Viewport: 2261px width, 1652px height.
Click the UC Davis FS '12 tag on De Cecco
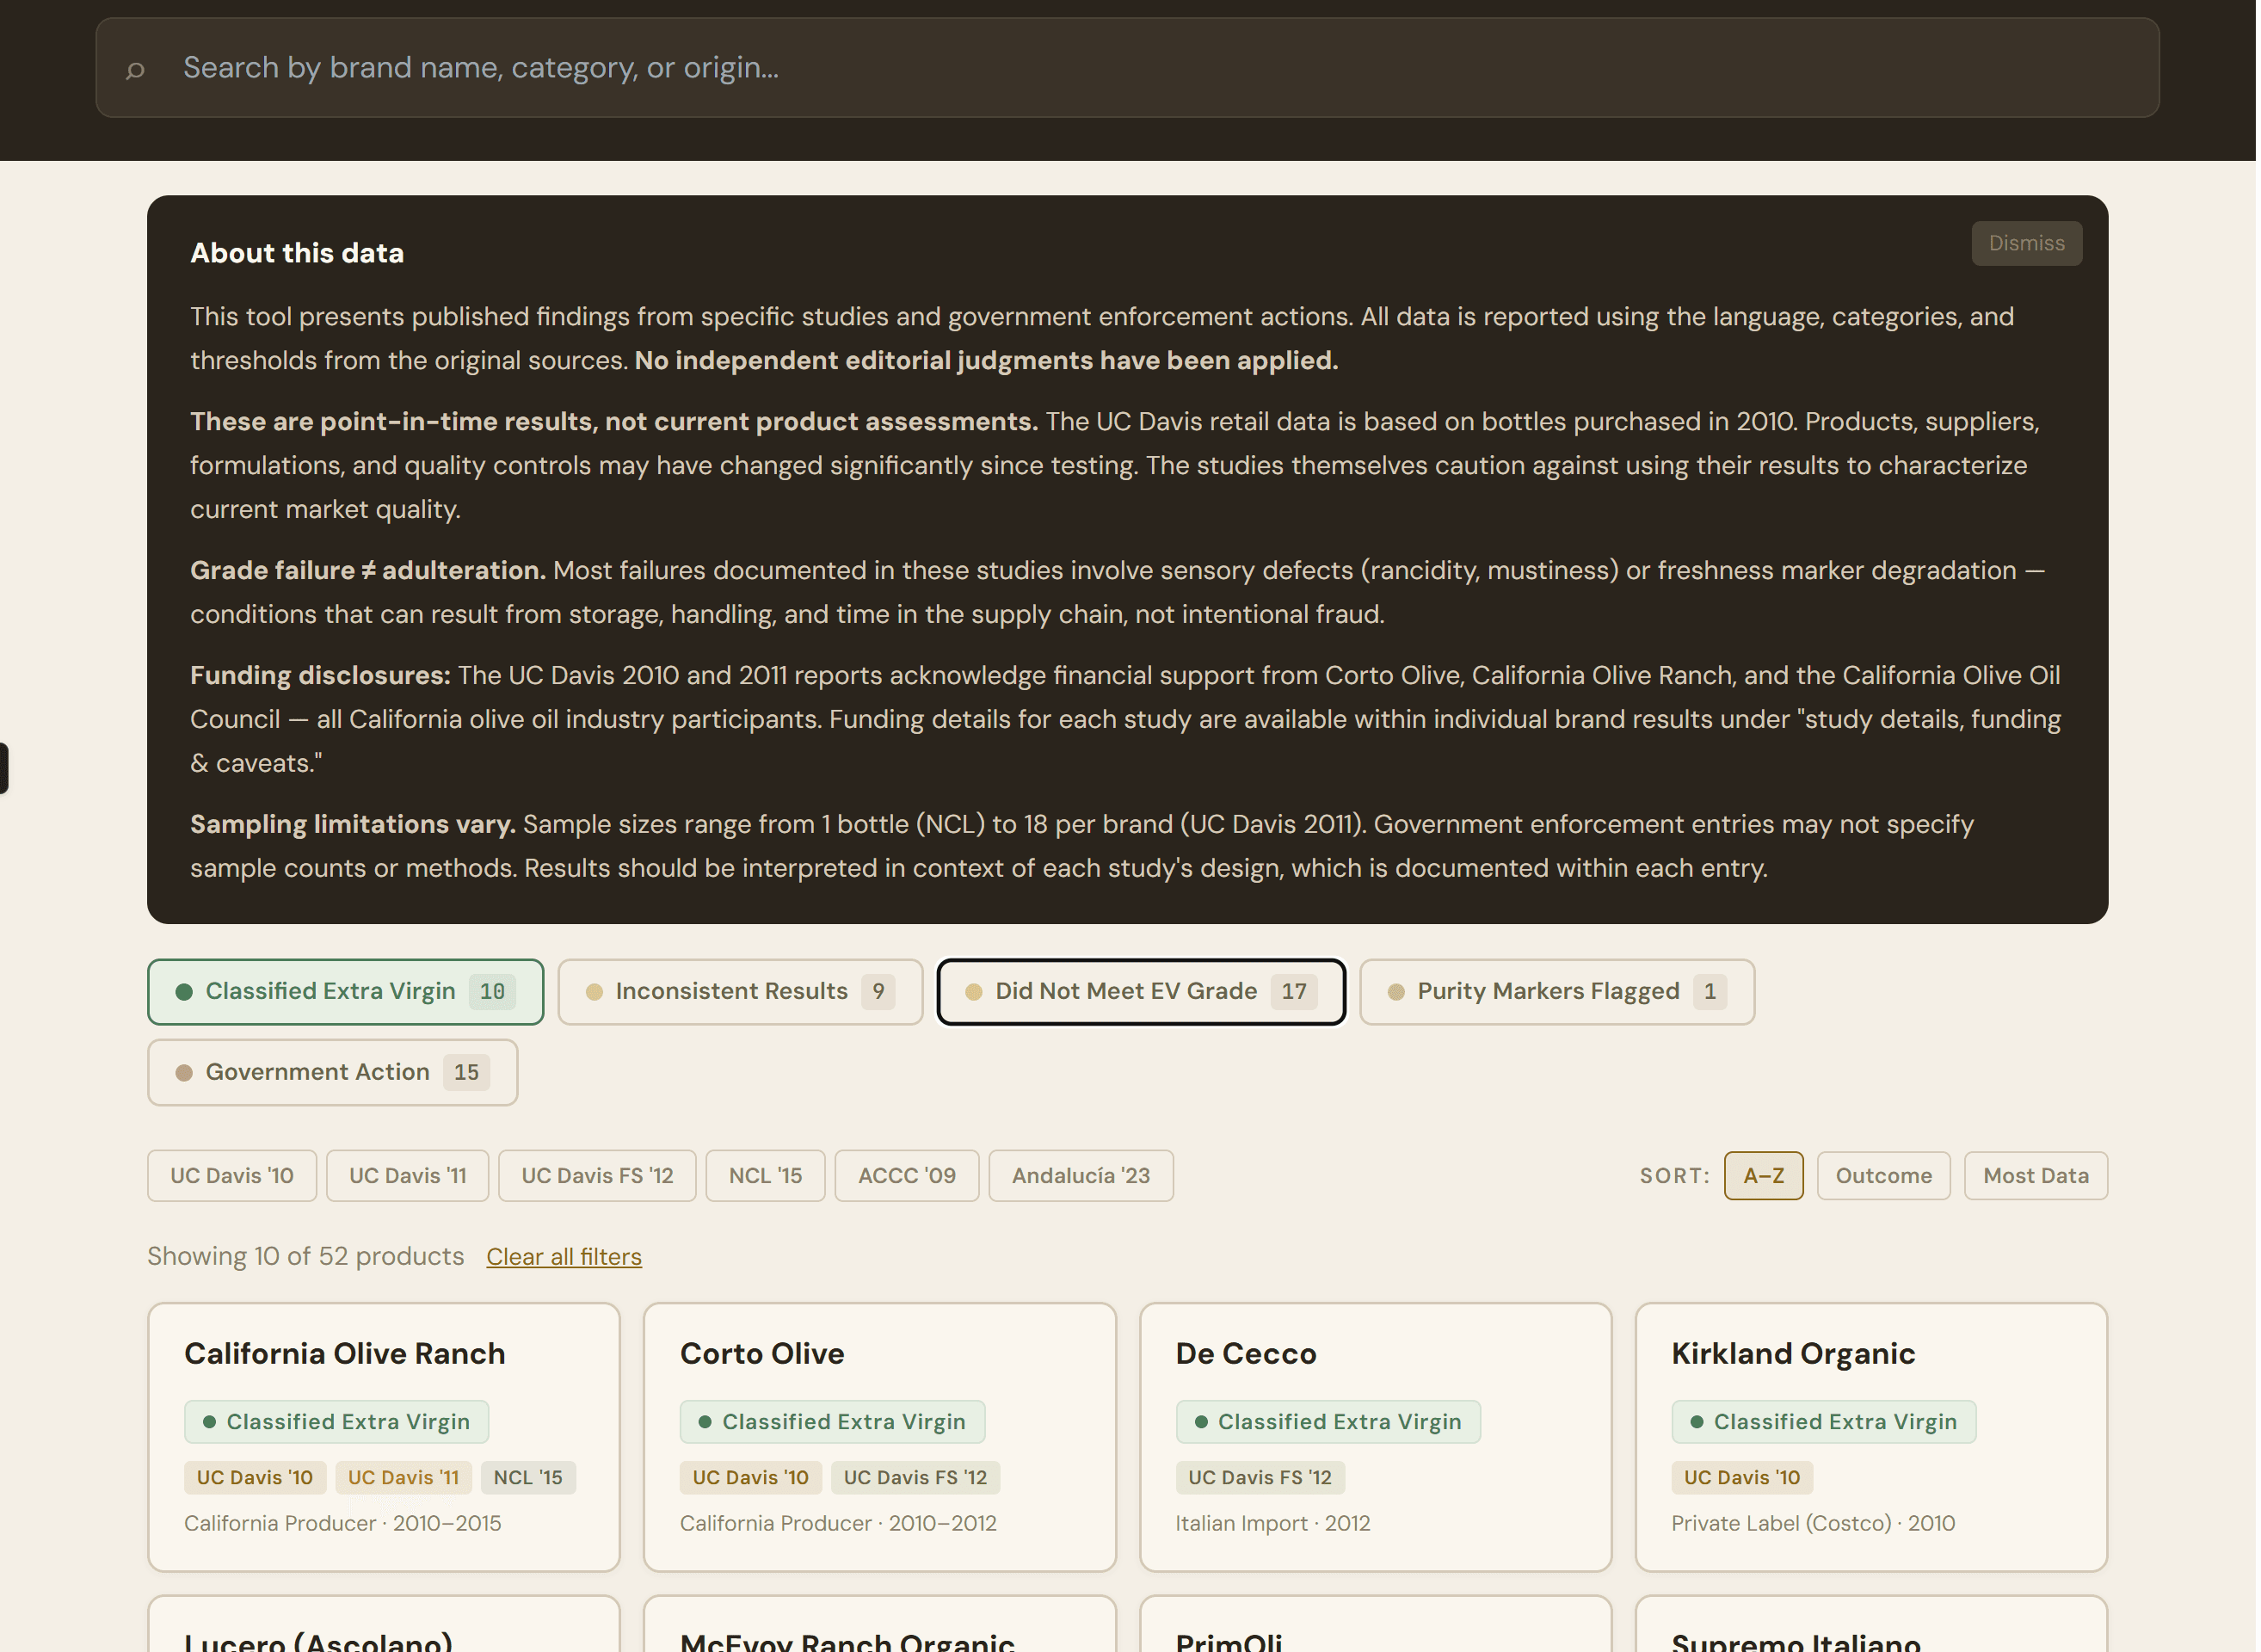pos(1262,1480)
